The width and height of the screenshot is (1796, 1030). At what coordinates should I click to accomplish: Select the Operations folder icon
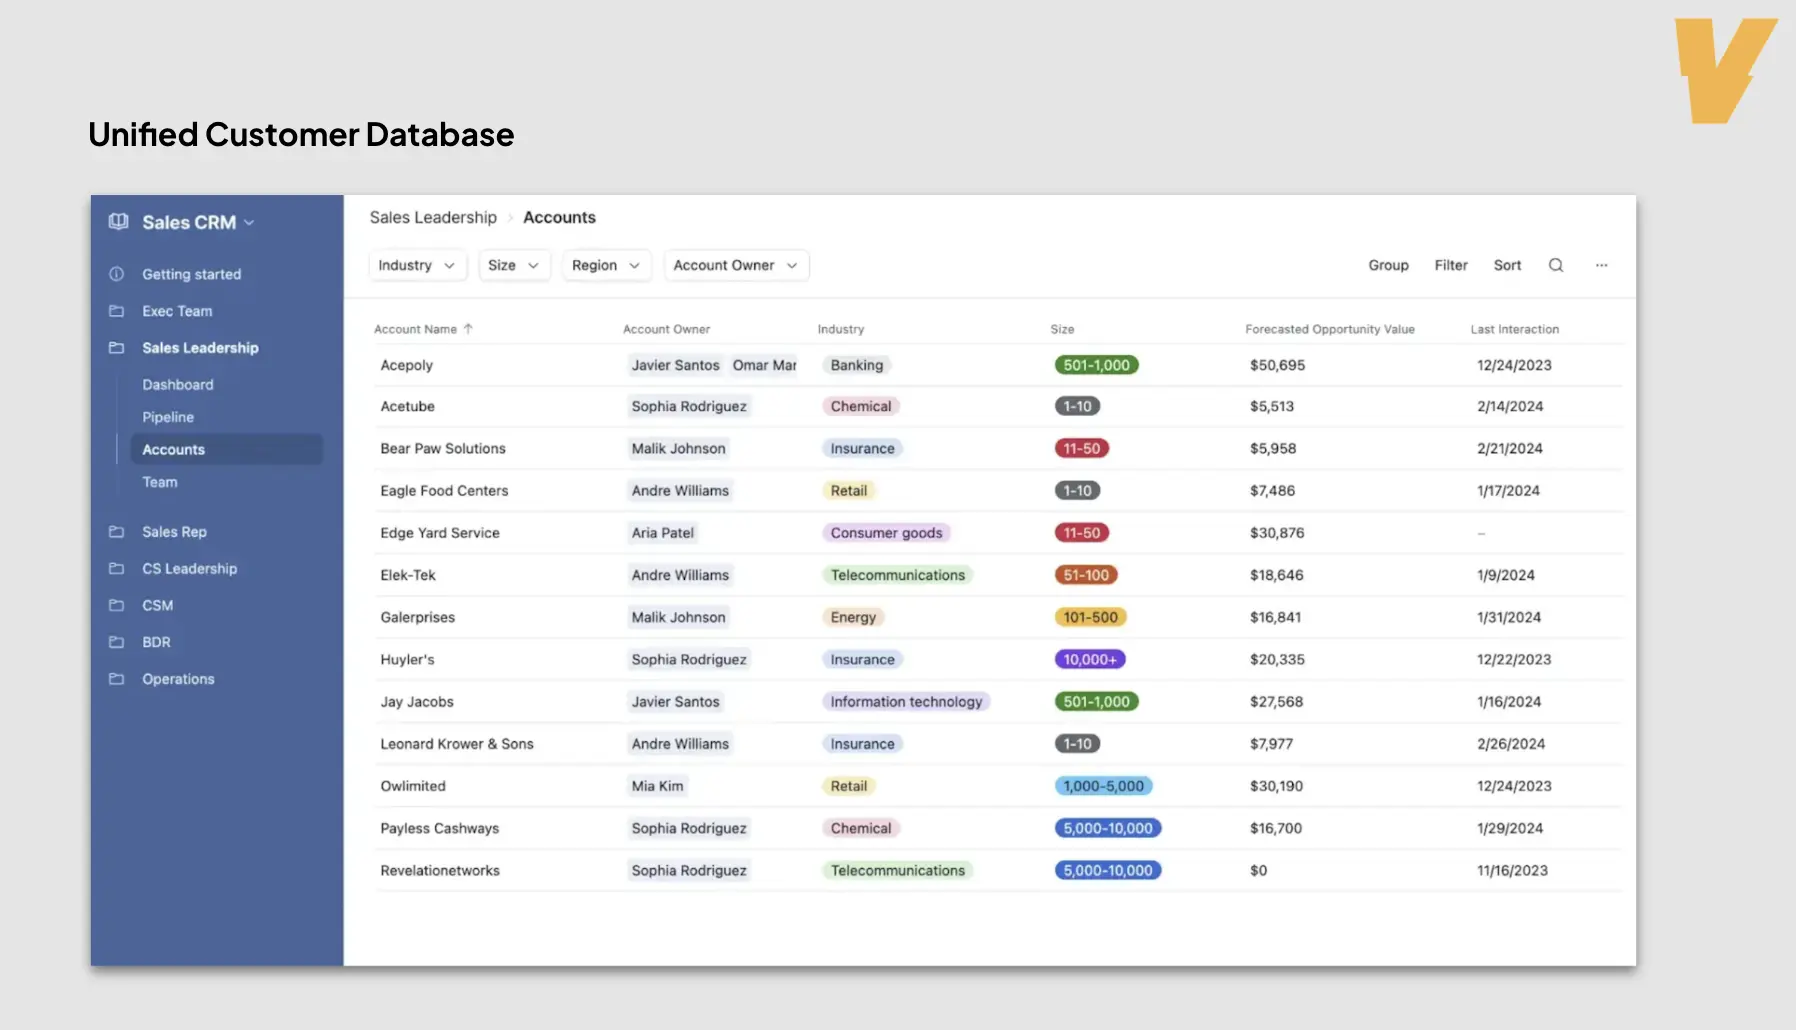(116, 679)
